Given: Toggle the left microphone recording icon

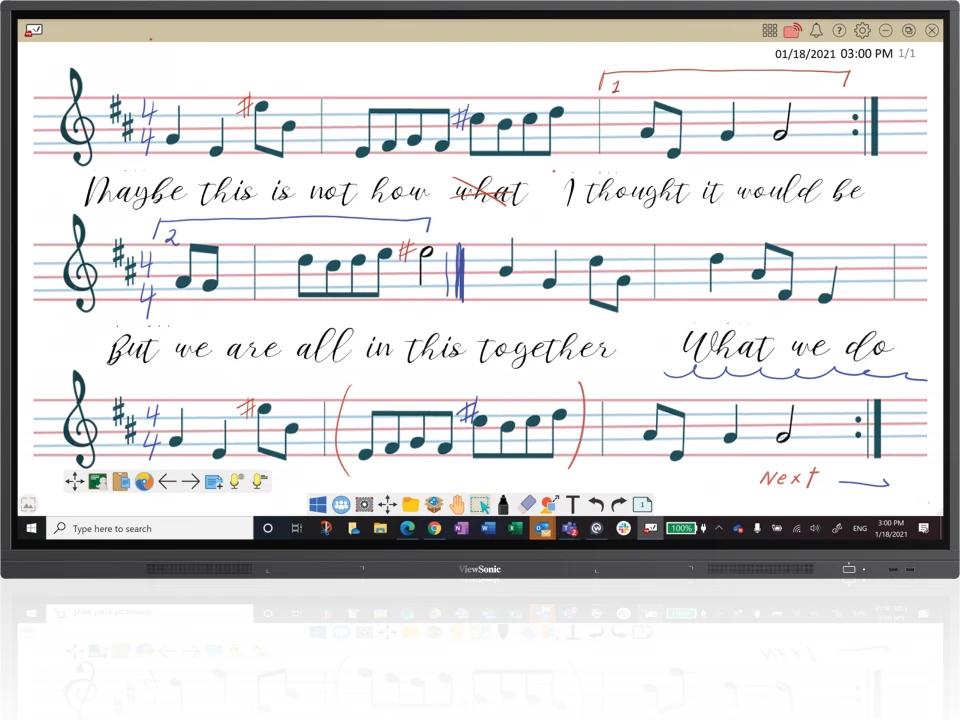Looking at the screenshot, I should (236, 481).
